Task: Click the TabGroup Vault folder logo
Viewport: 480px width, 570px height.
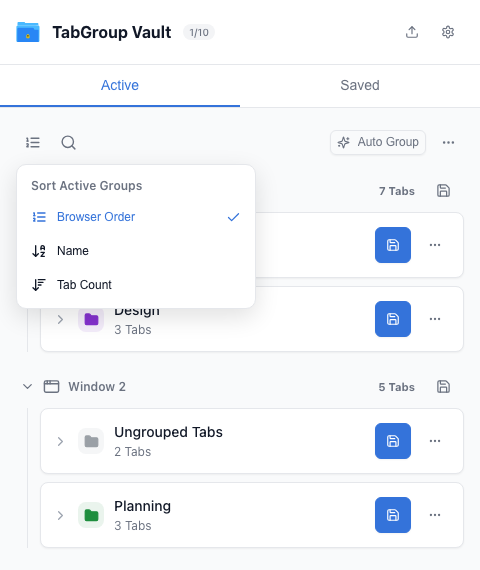Action: pyautogui.click(x=28, y=32)
